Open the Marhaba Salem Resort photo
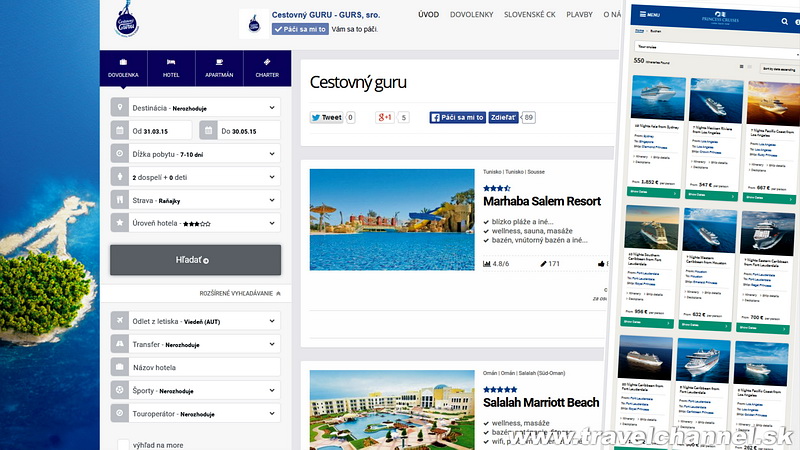800x450 pixels. (392, 219)
